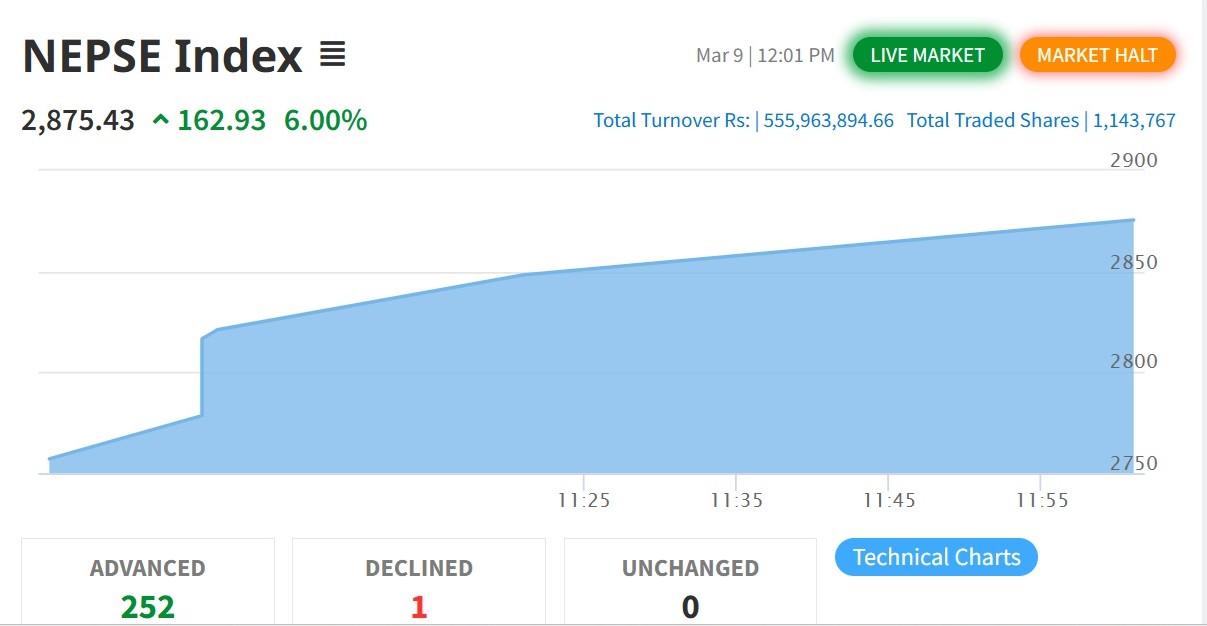Click the NEPSE Index heading

click(163, 56)
